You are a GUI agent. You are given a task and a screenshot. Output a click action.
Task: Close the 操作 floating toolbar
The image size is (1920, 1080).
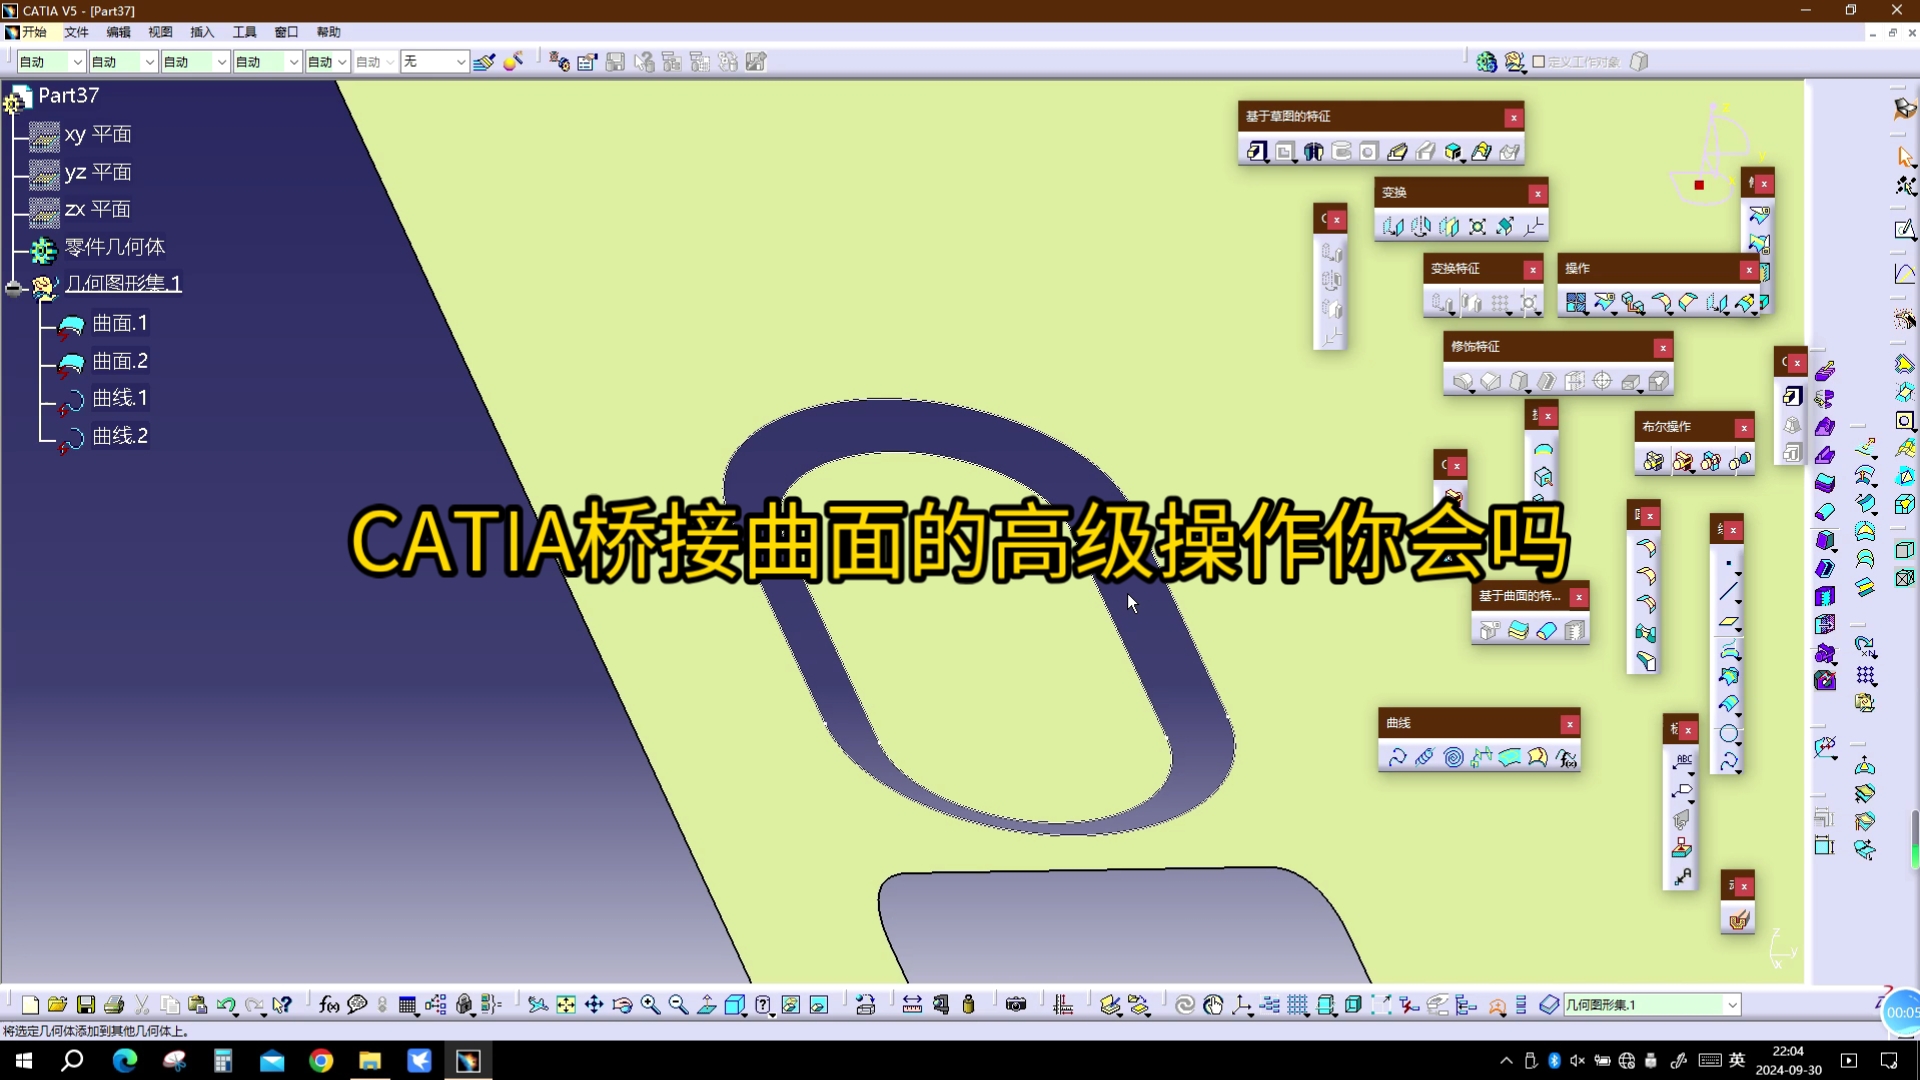click(1749, 269)
